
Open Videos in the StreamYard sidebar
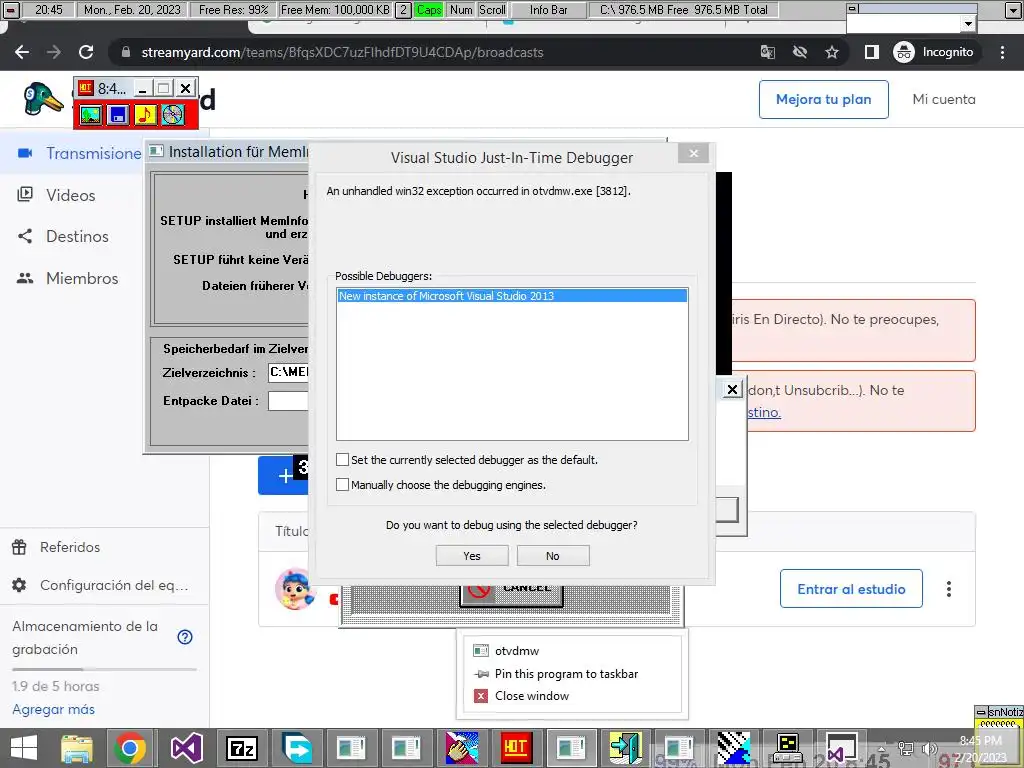pyautogui.click(x=70, y=195)
